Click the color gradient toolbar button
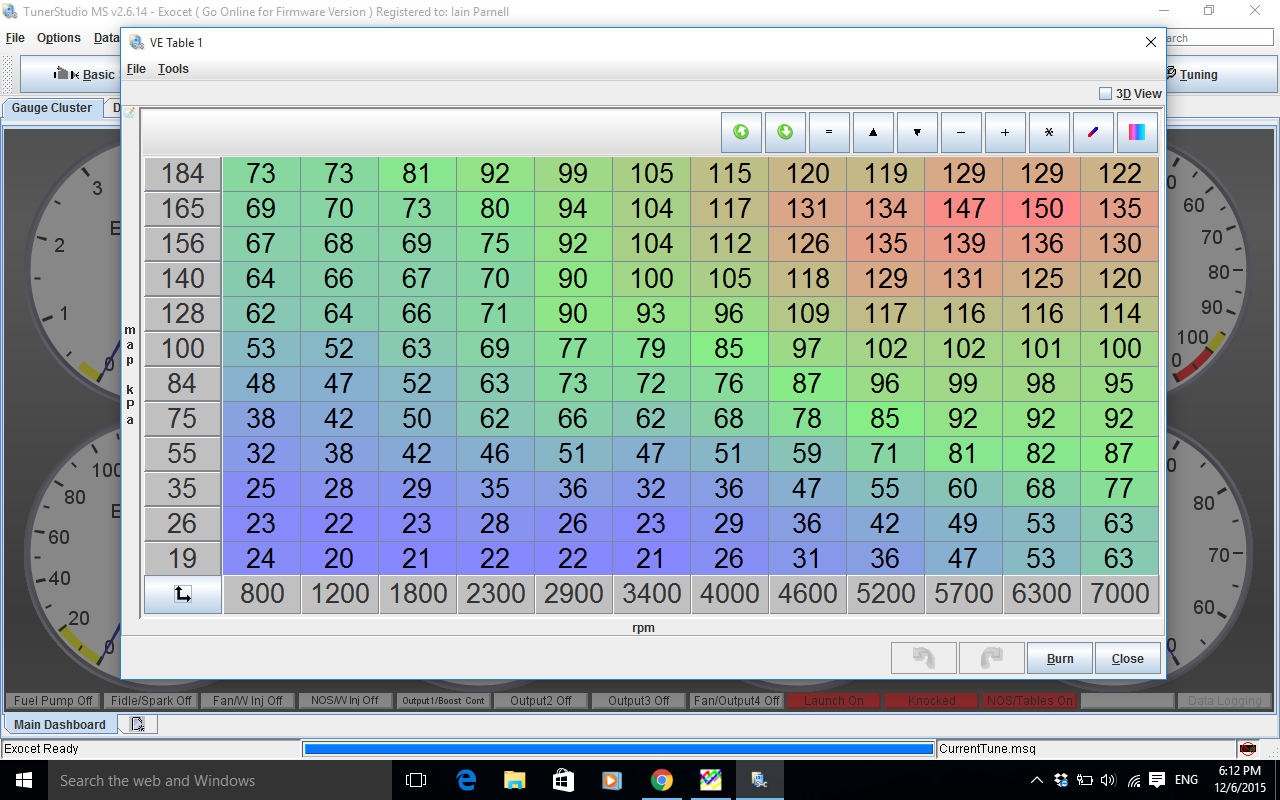Viewport: 1280px width, 800px height. [x=1137, y=132]
